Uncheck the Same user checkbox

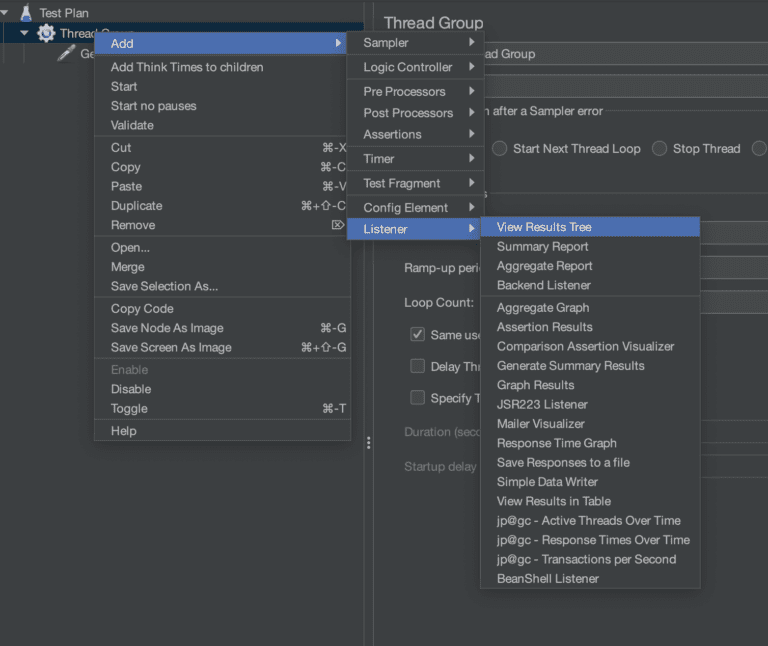[x=418, y=335]
